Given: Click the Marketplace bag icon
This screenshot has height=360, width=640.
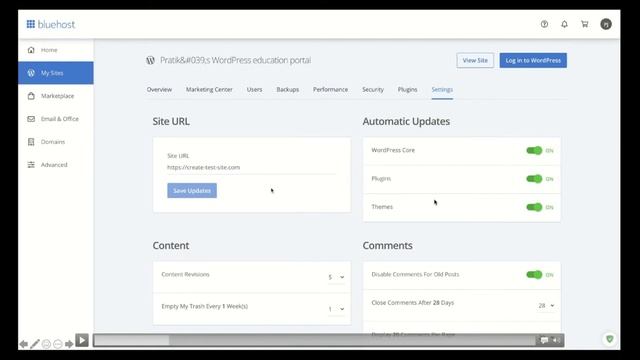Looking at the screenshot, I should [31, 96].
